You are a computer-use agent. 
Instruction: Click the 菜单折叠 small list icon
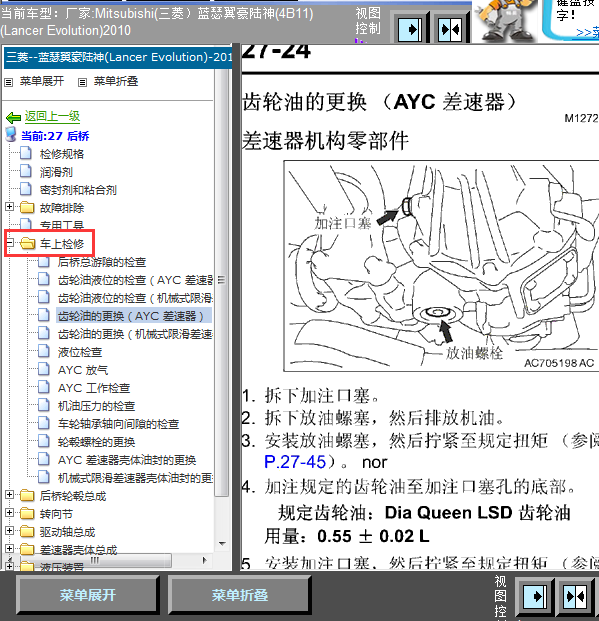tap(82, 82)
